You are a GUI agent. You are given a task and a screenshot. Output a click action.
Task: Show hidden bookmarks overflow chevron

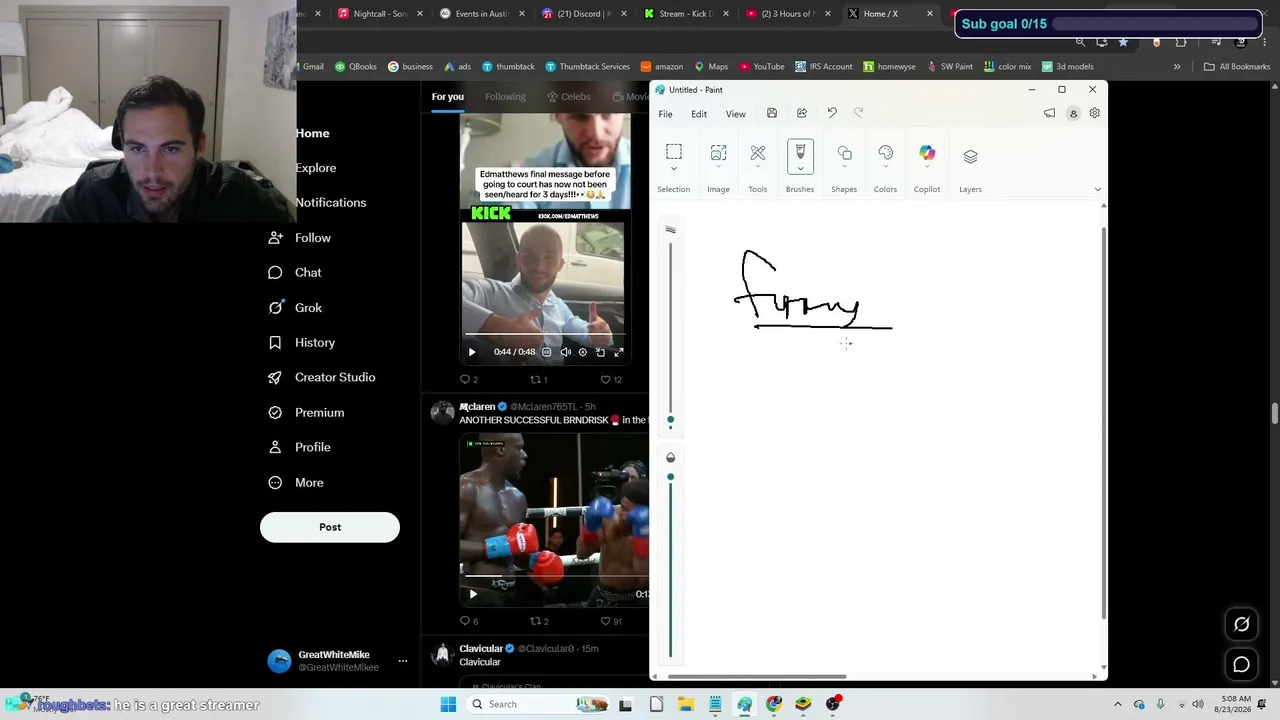[x=1177, y=67]
